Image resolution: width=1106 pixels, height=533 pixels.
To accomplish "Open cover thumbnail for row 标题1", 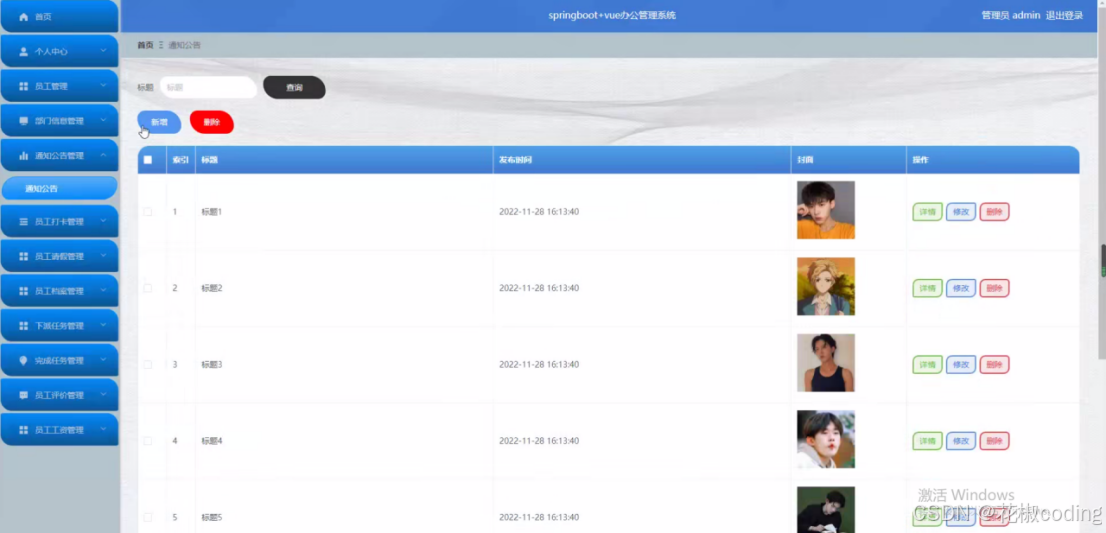I will coord(825,210).
